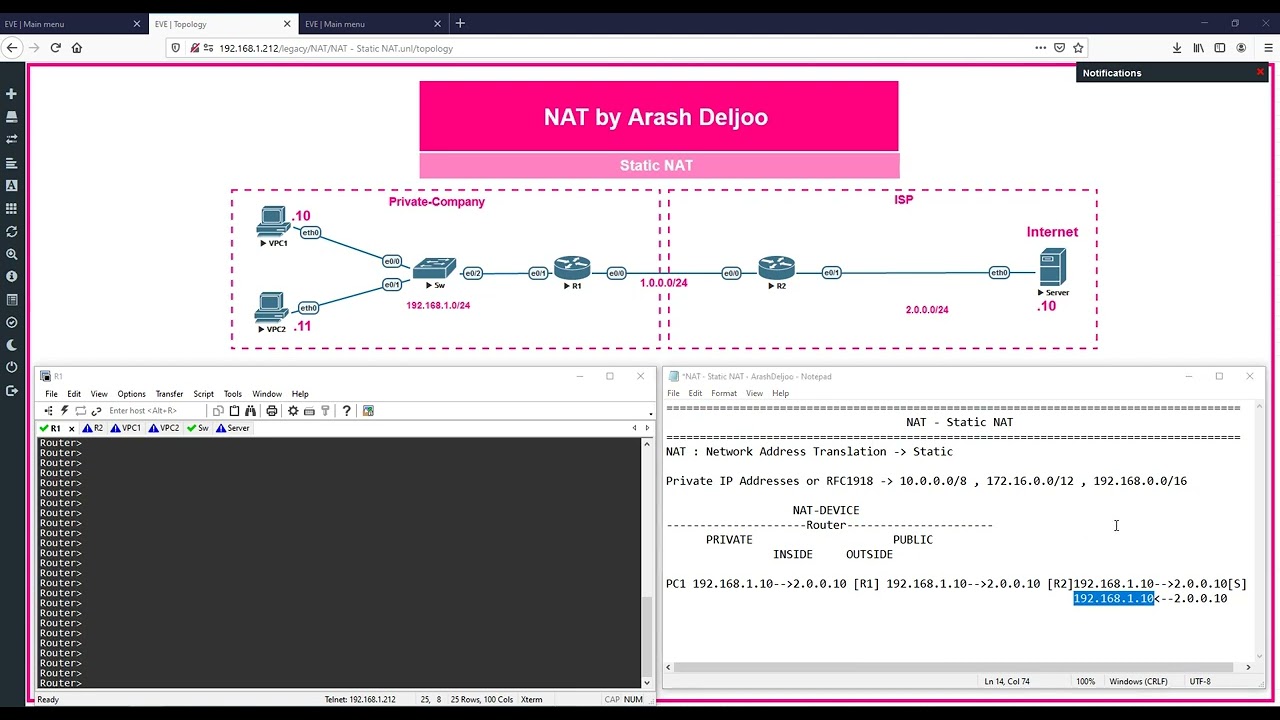Click the grid More actions icon in sidebar
This screenshot has width=1280, height=720.
pos(11,209)
